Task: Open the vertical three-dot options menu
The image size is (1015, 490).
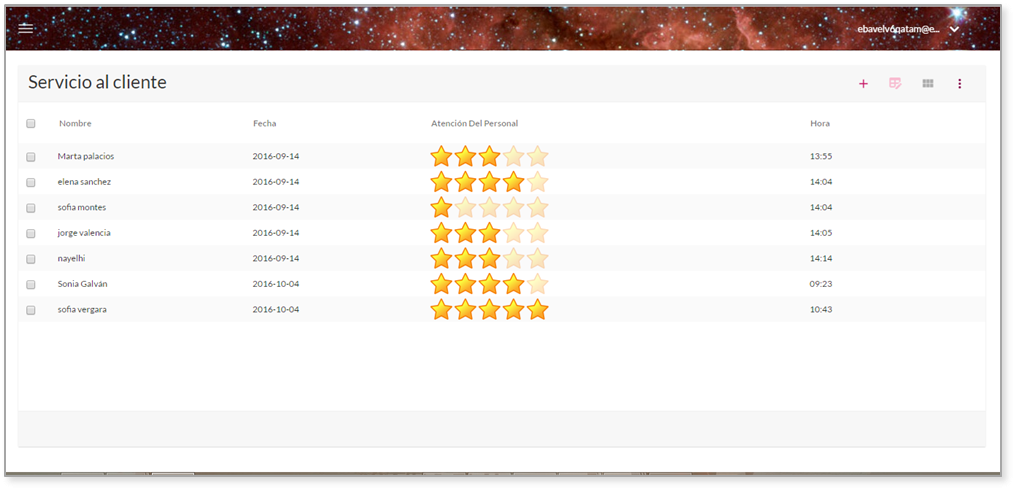Action: click(x=960, y=84)
